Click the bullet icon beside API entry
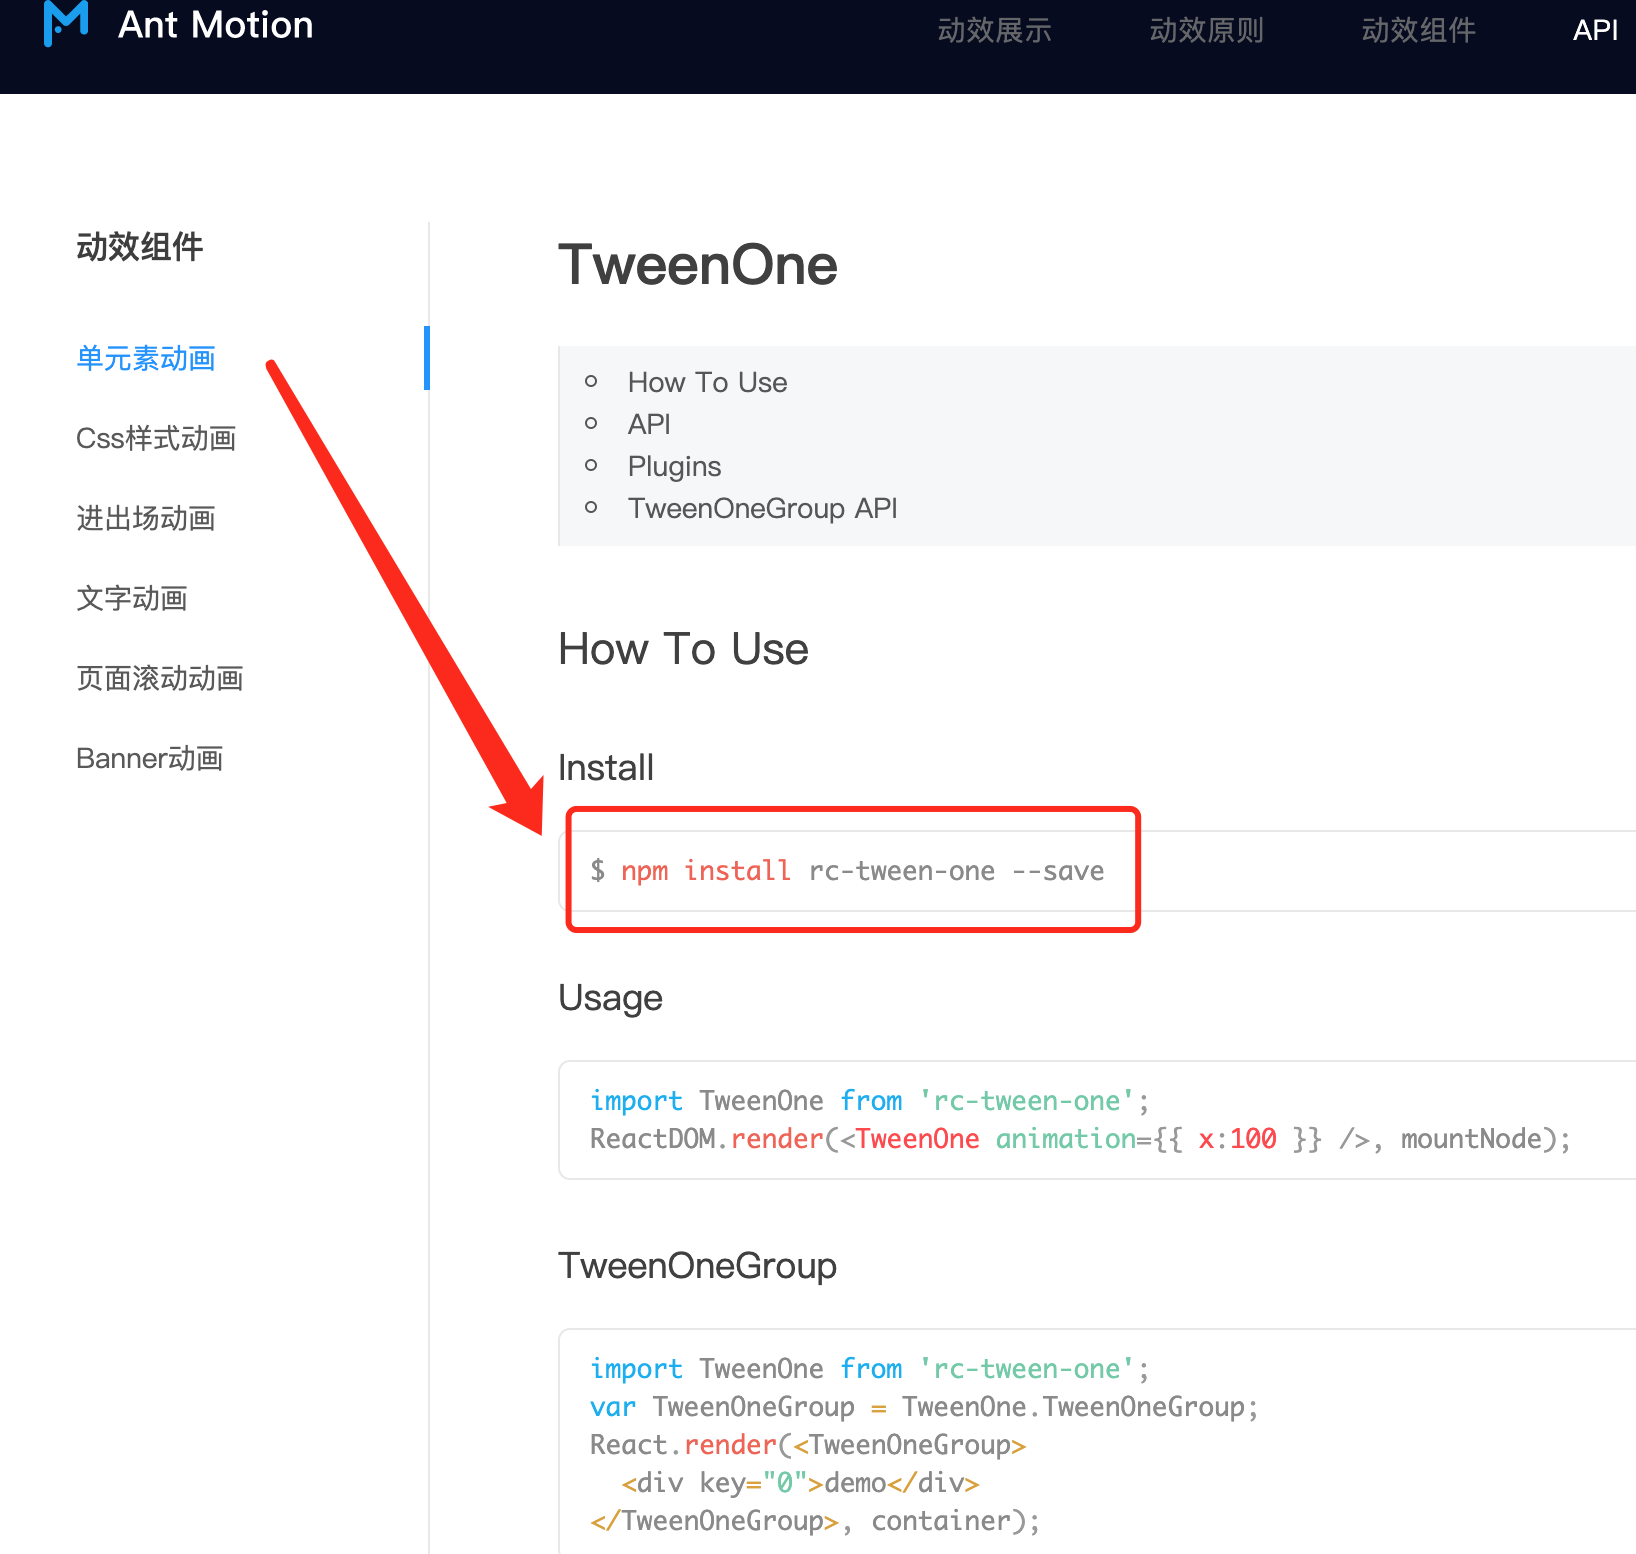The image size is (1636, 1554). pos(592,424)
